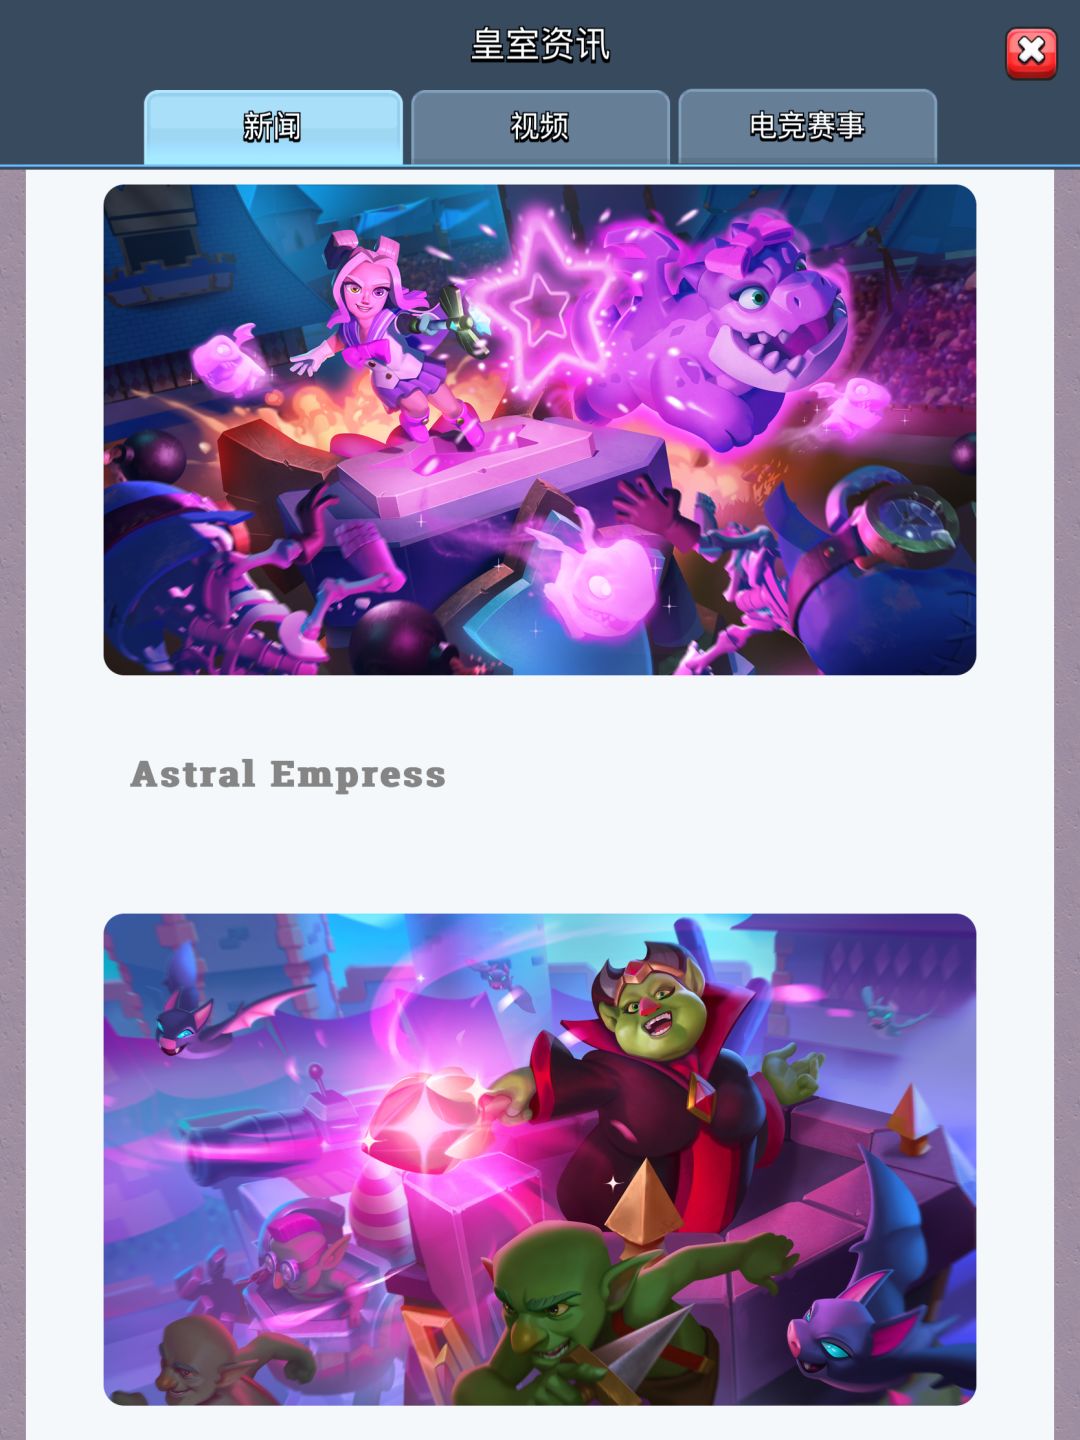The width and height of the screenshot is (1080, 1440).
Task: Open the Astral Empress banner article
Action: [540, 430]
